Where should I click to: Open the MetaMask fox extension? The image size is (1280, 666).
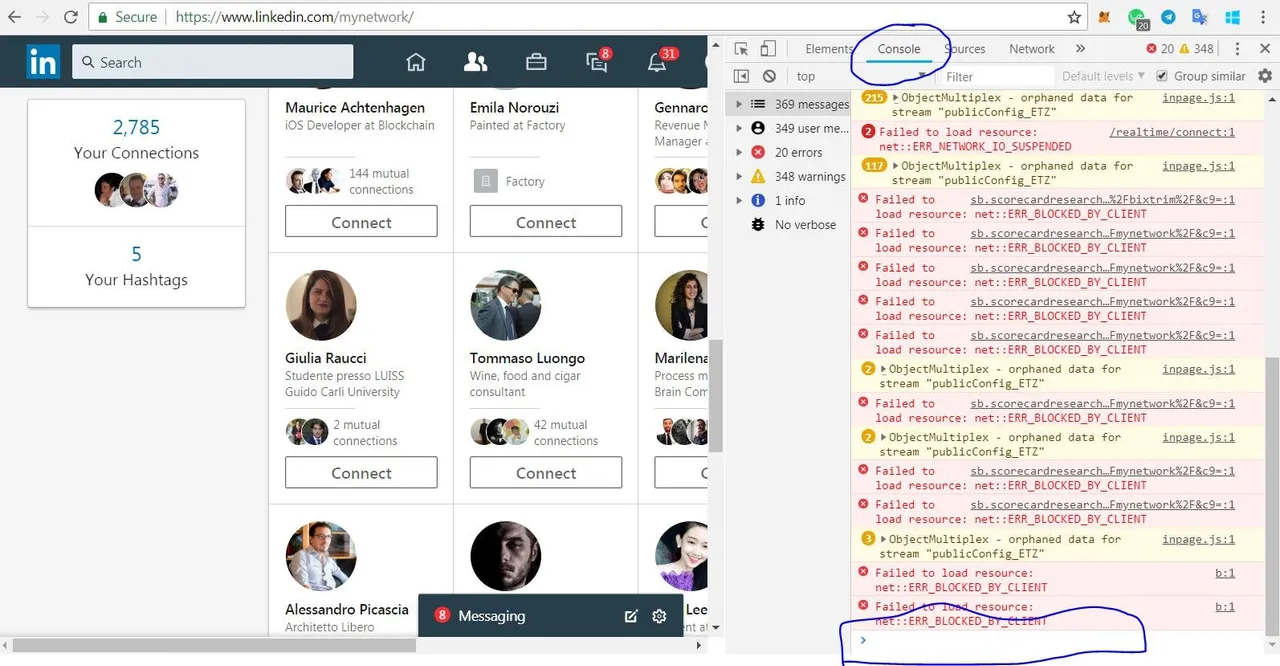point(1105,17)
